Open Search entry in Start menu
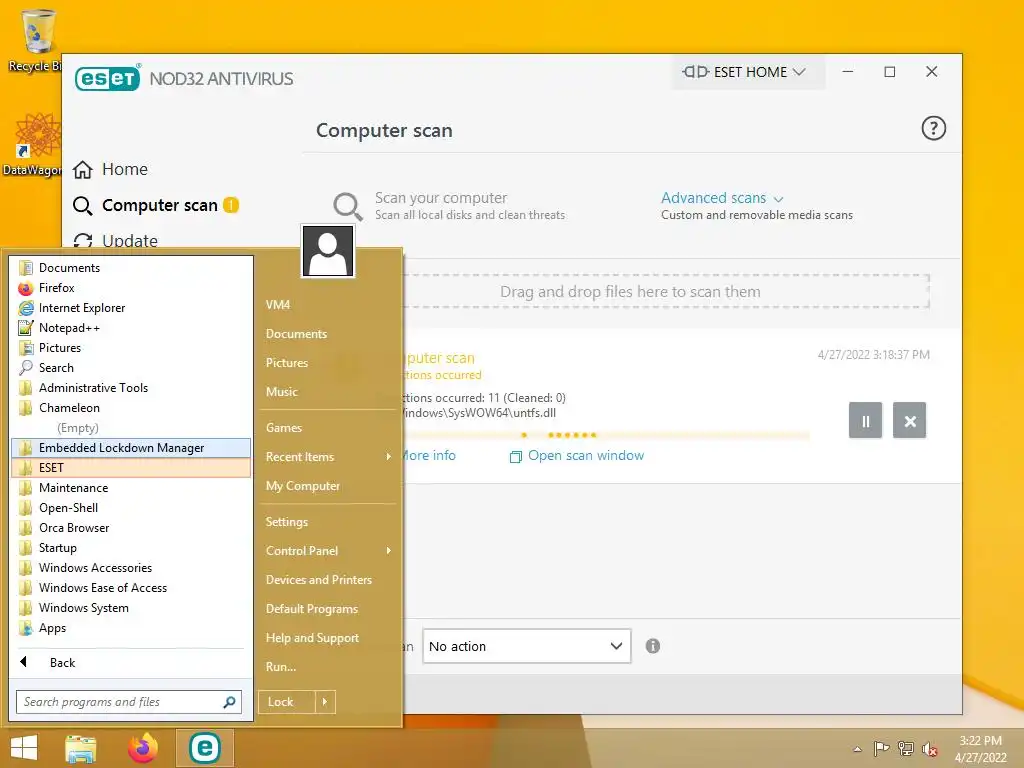Viewport: 1024px width, 768px height. (131, 368)
